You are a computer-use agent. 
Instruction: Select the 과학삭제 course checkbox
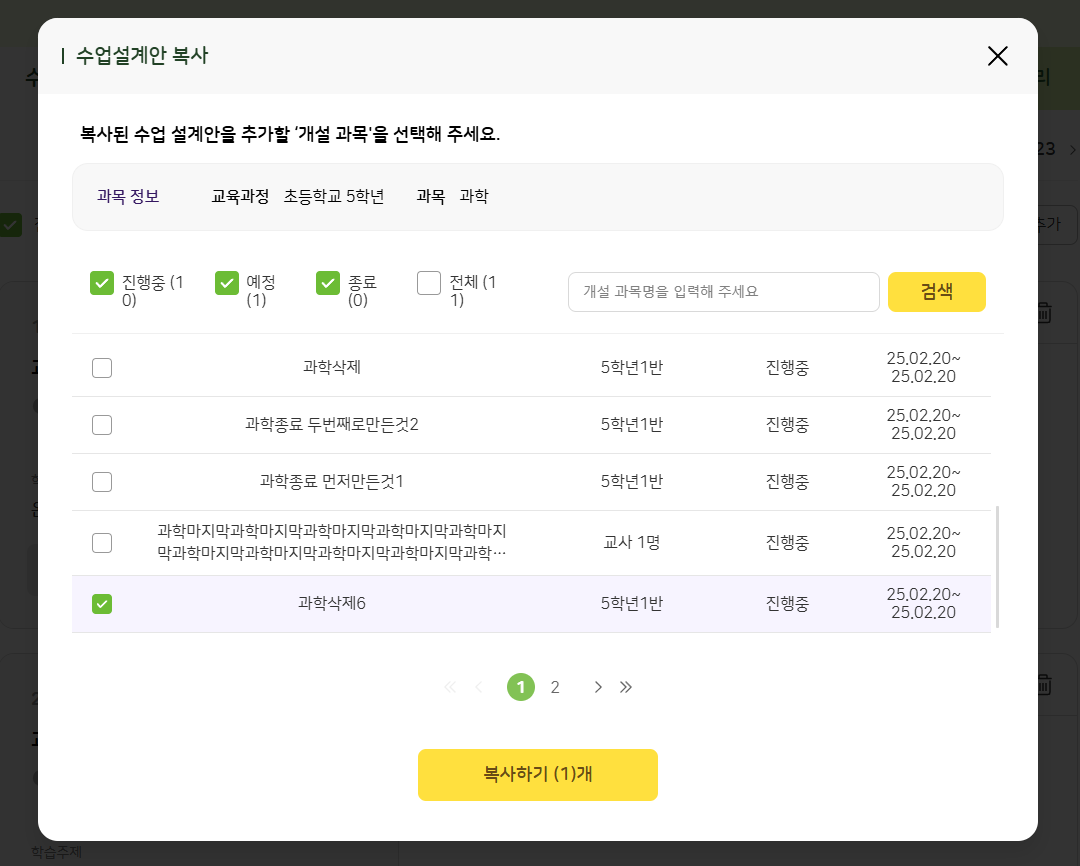click(102, 368)
